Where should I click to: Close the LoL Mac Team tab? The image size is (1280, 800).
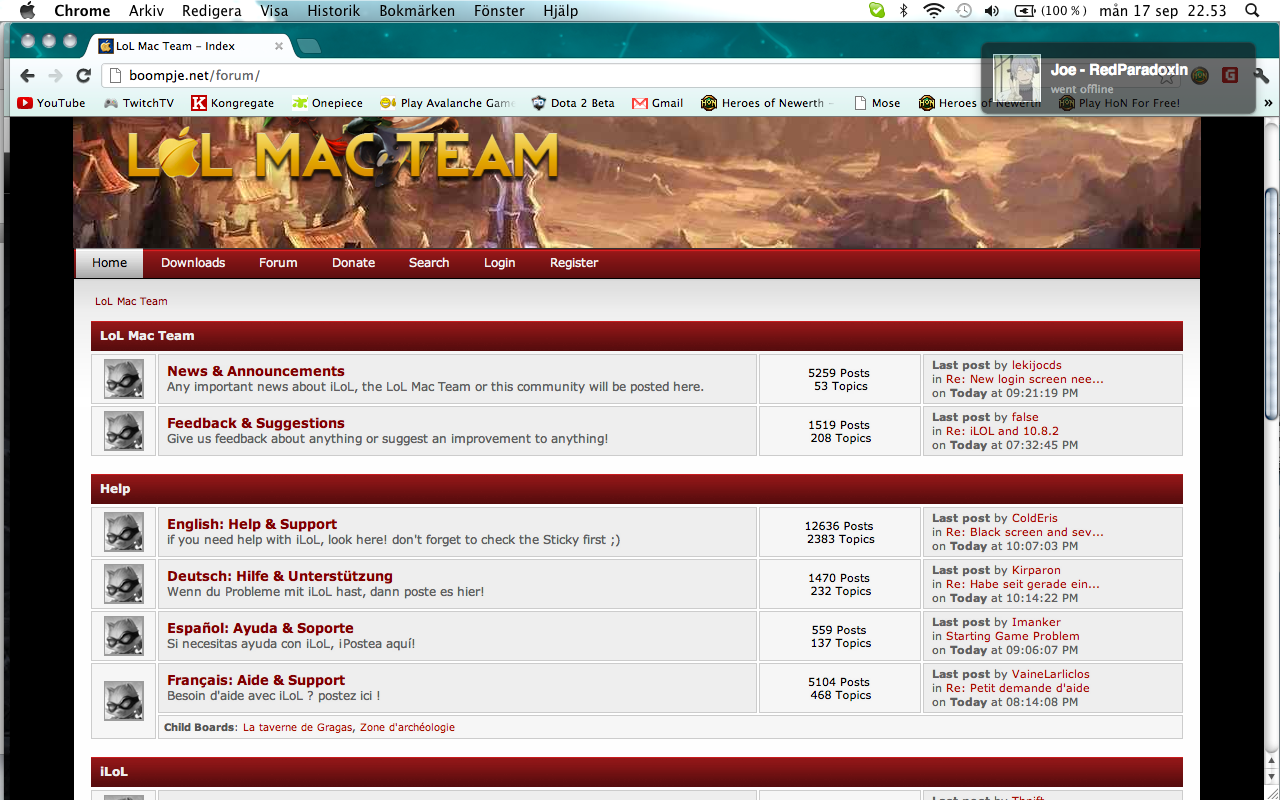(279, 46)
